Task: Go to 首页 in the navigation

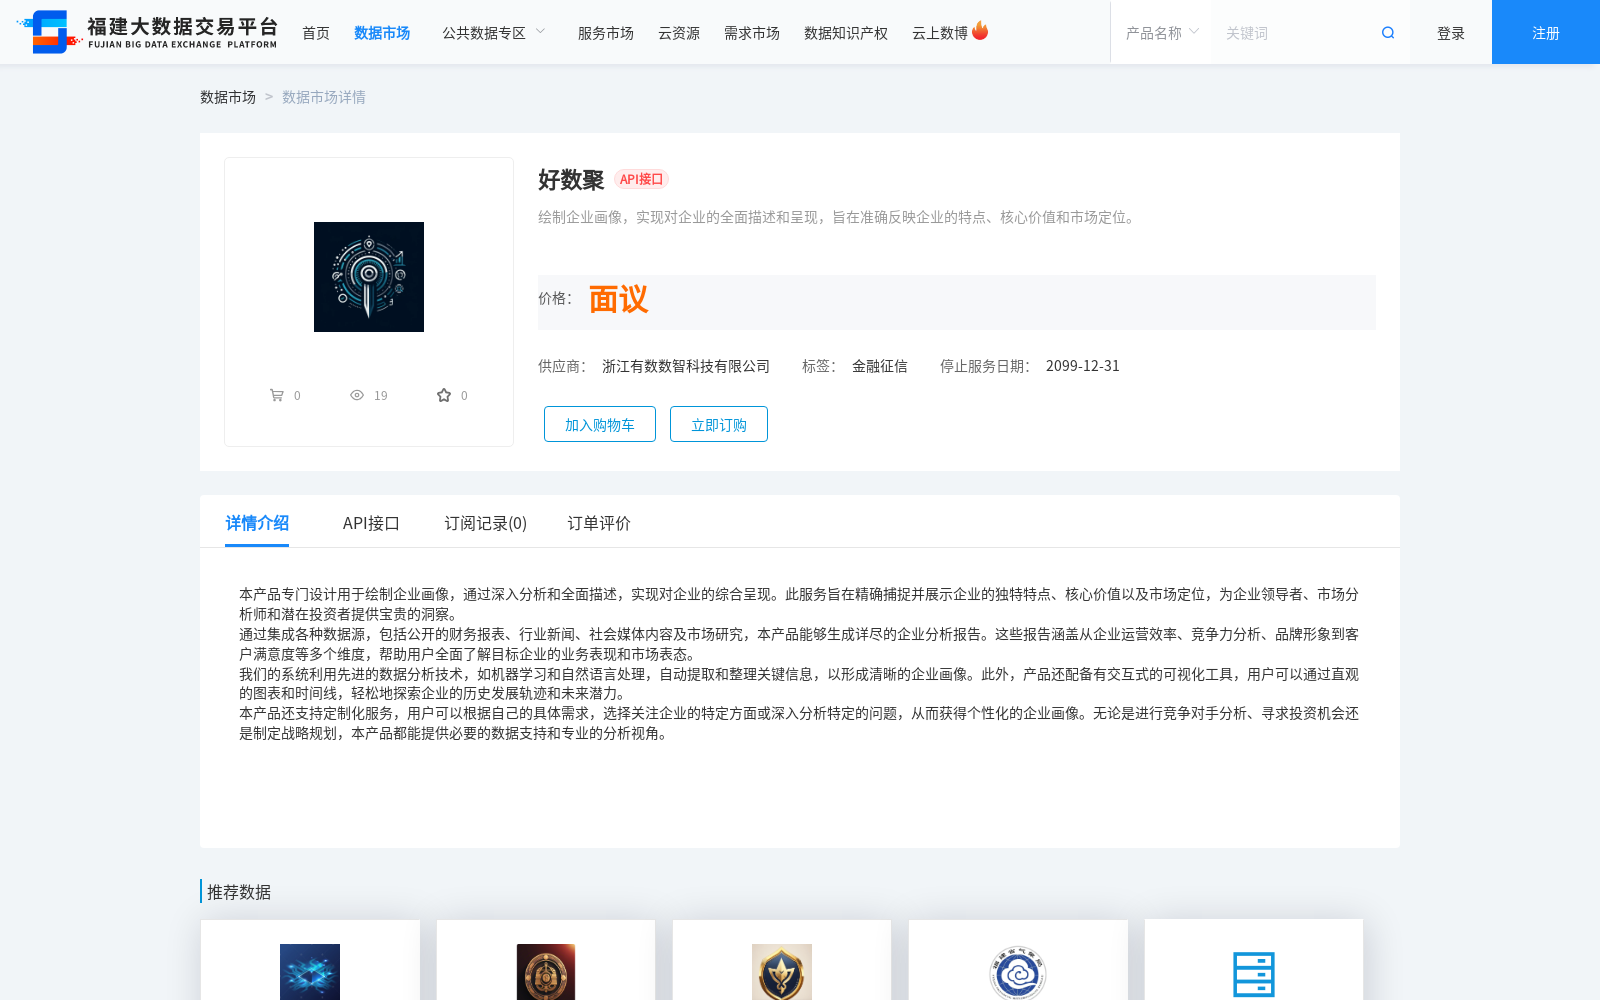Action: (x=316, y=33)
